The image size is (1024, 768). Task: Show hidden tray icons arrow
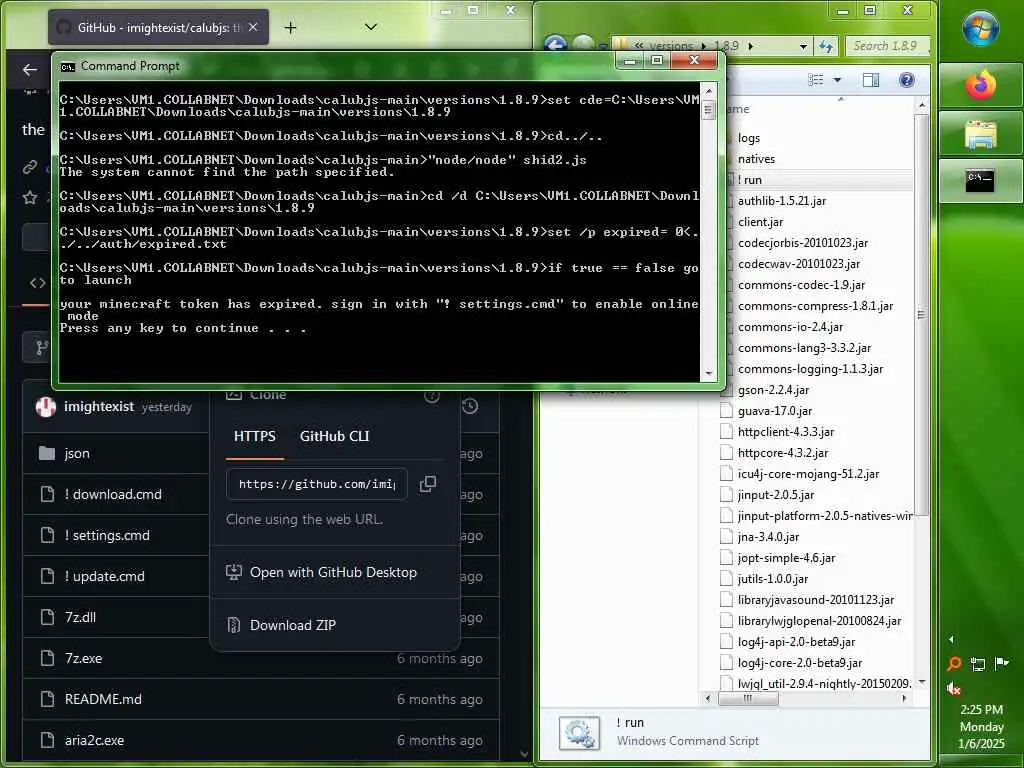[x=952, y=639]
